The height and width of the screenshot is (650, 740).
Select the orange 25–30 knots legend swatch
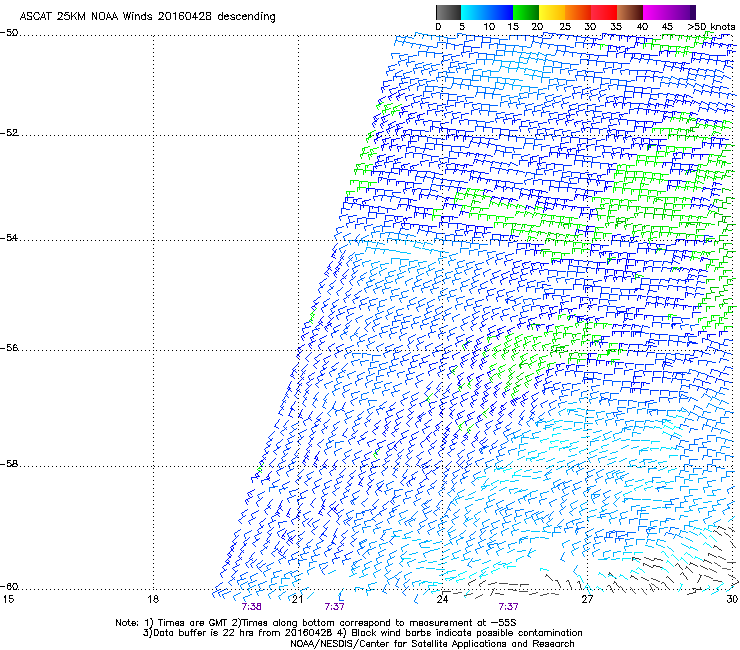click(578, 12)
